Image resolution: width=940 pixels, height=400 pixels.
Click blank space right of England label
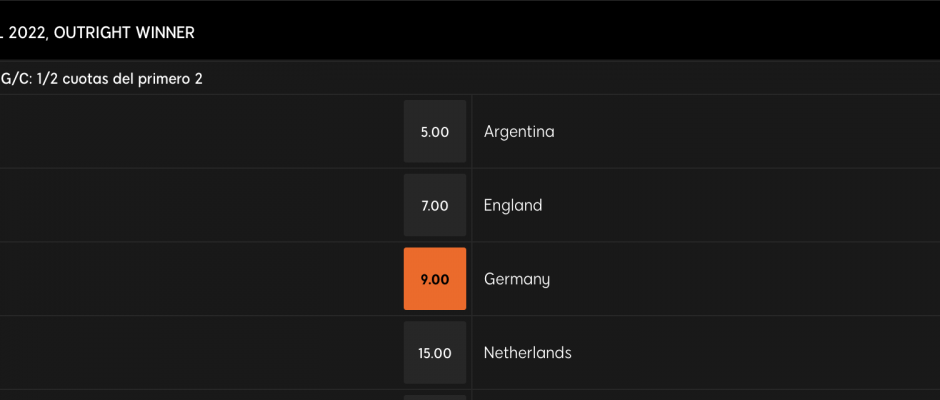pos(741,205)
